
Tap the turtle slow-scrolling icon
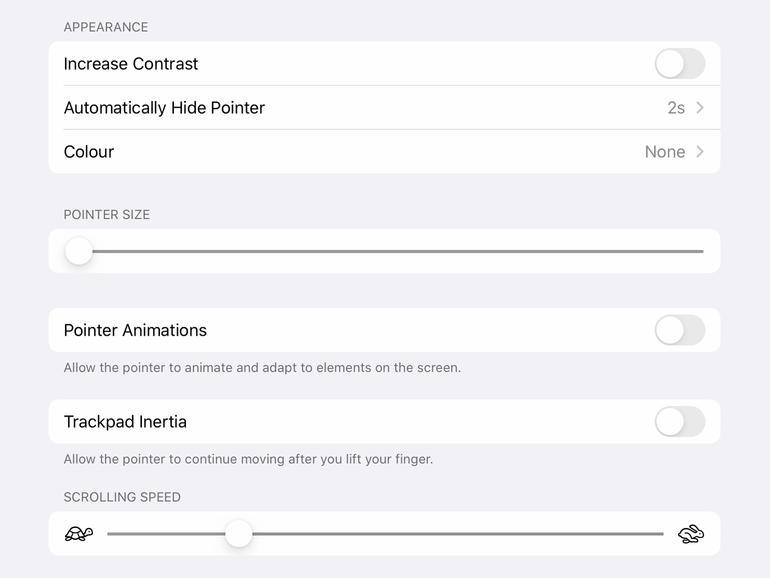79,534
